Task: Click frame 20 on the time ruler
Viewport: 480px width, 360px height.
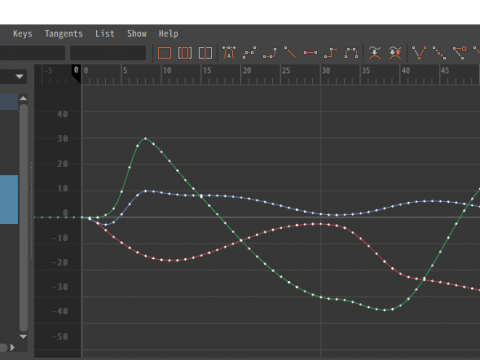Action: pyautogui.click(x=247, y=71)
